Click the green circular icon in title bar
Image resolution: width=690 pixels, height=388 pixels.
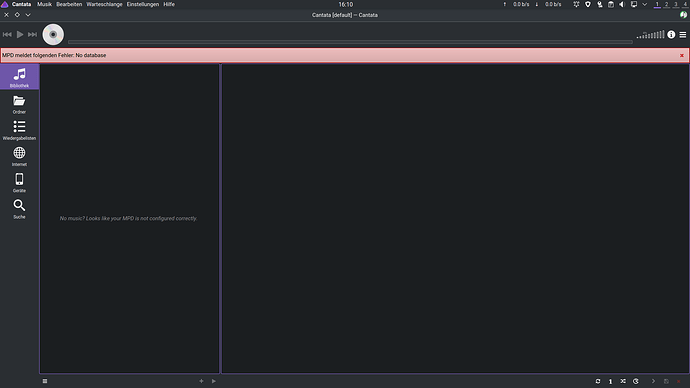(x=683, y=15)
